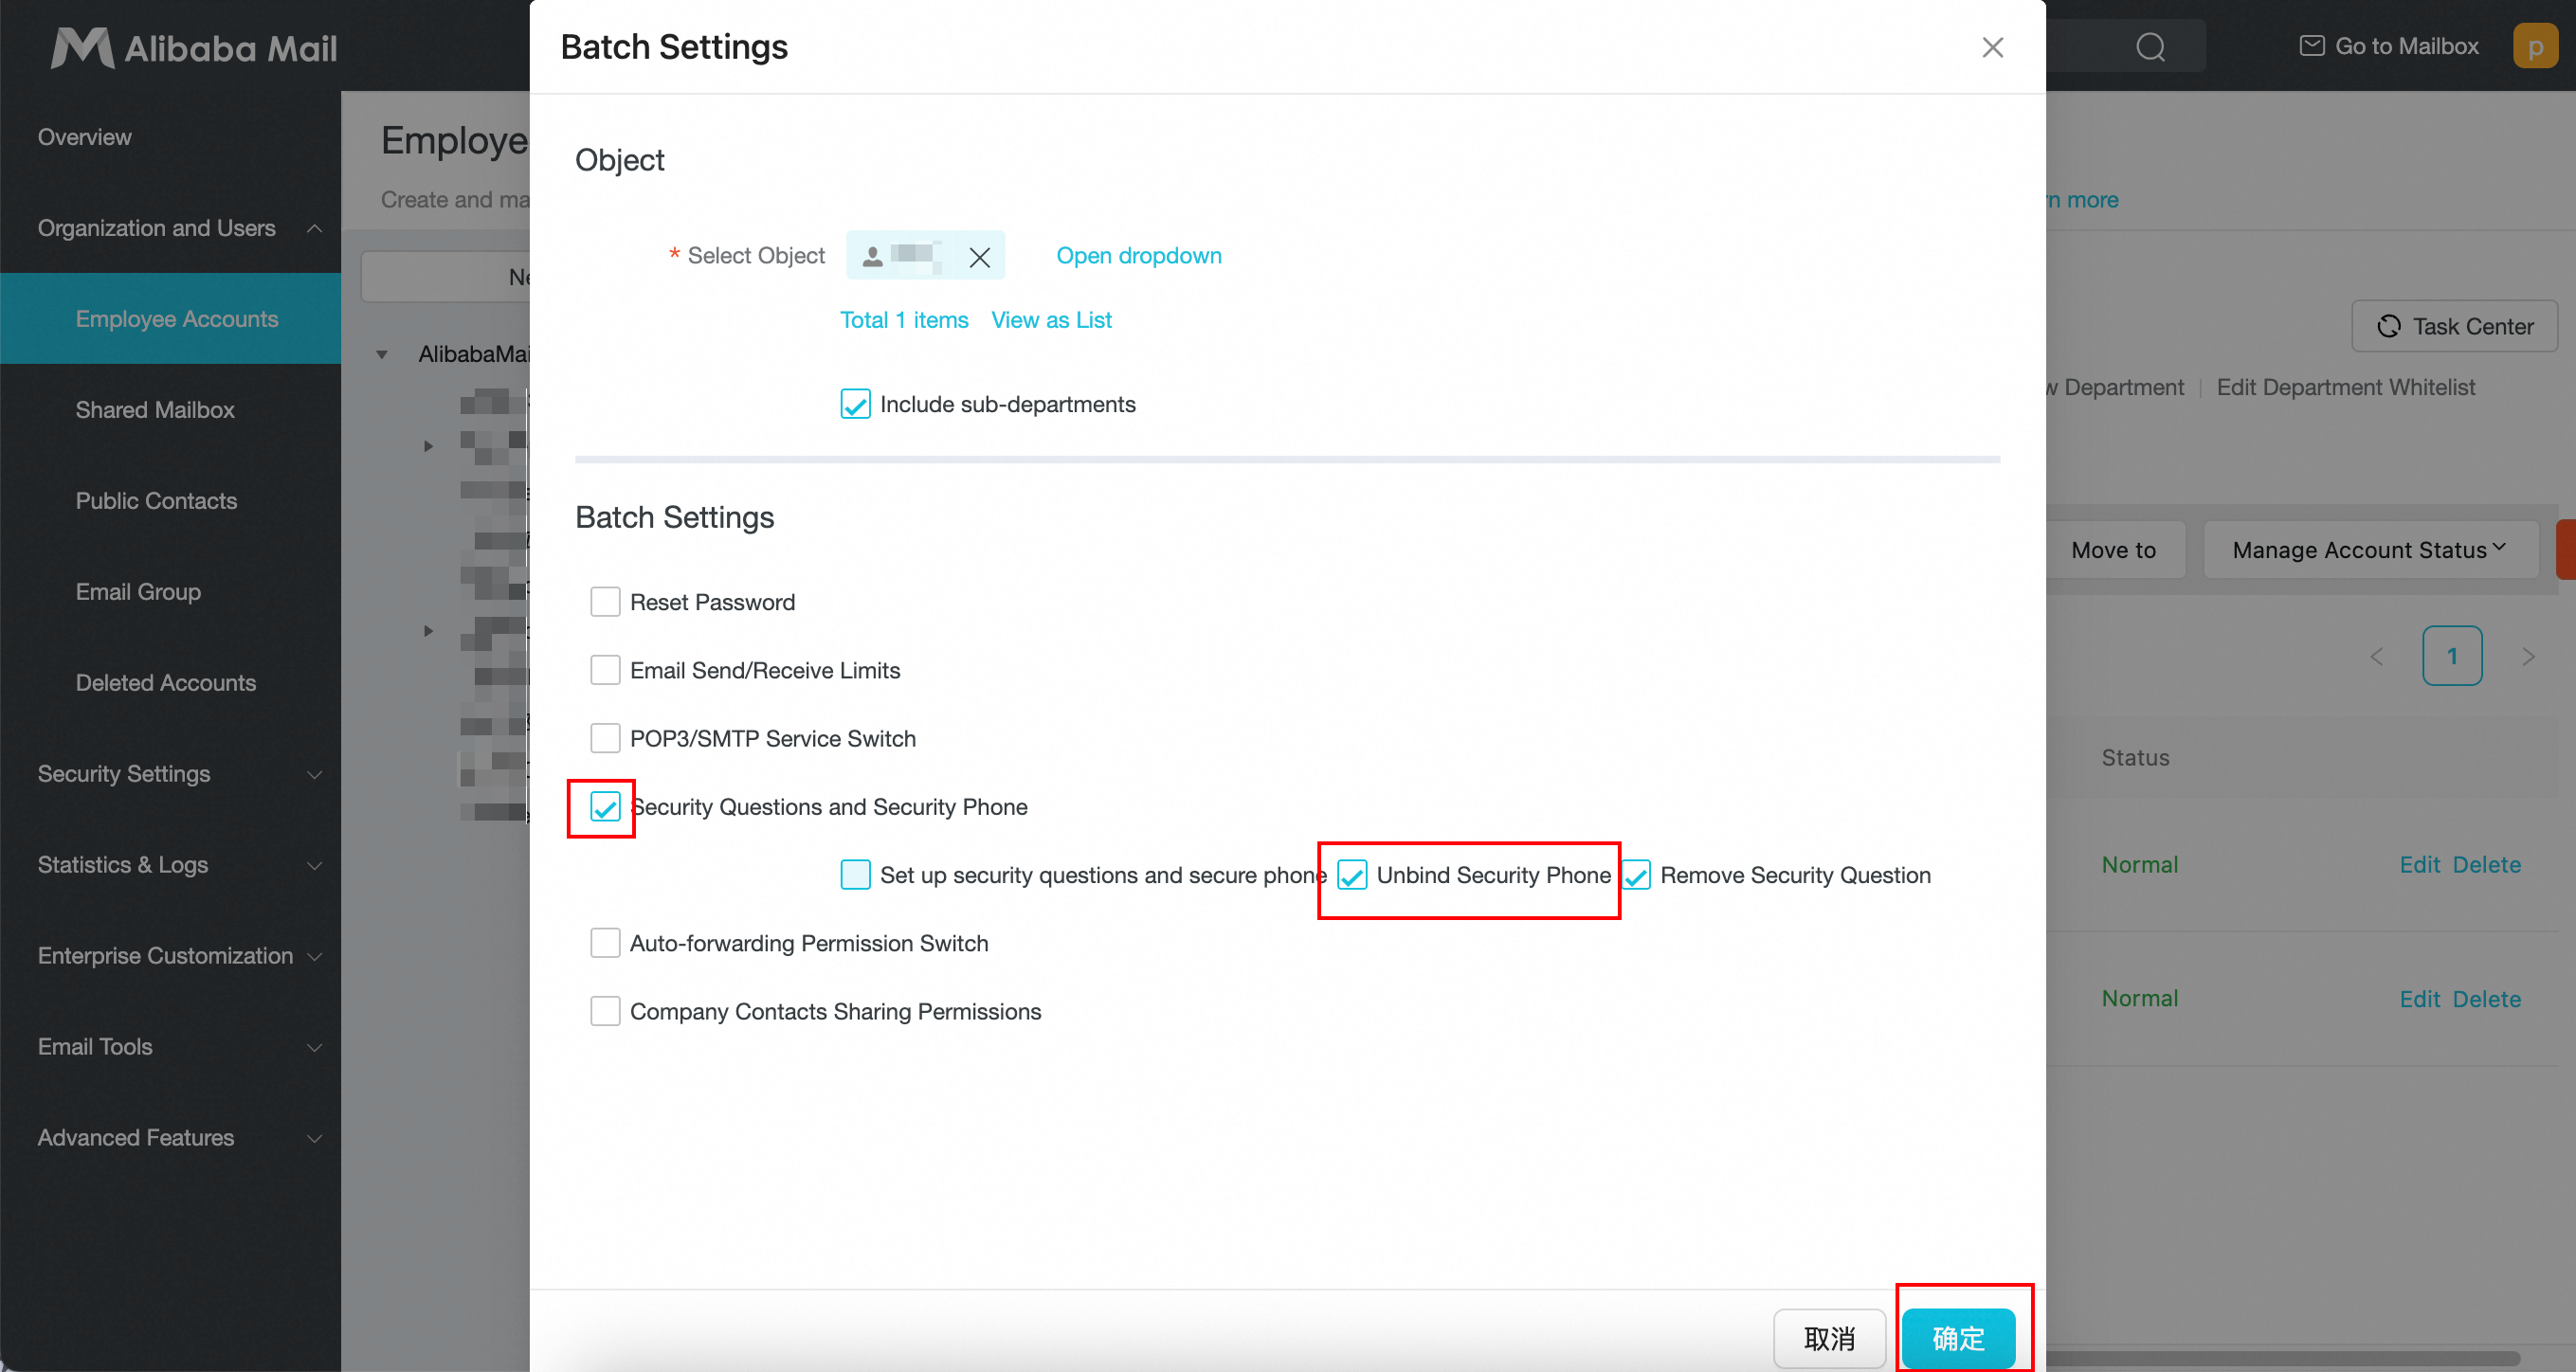Enable Auto-forwarding Permission Switch checkbox
Screen dimensions: 2576x1372
[605, 943]
